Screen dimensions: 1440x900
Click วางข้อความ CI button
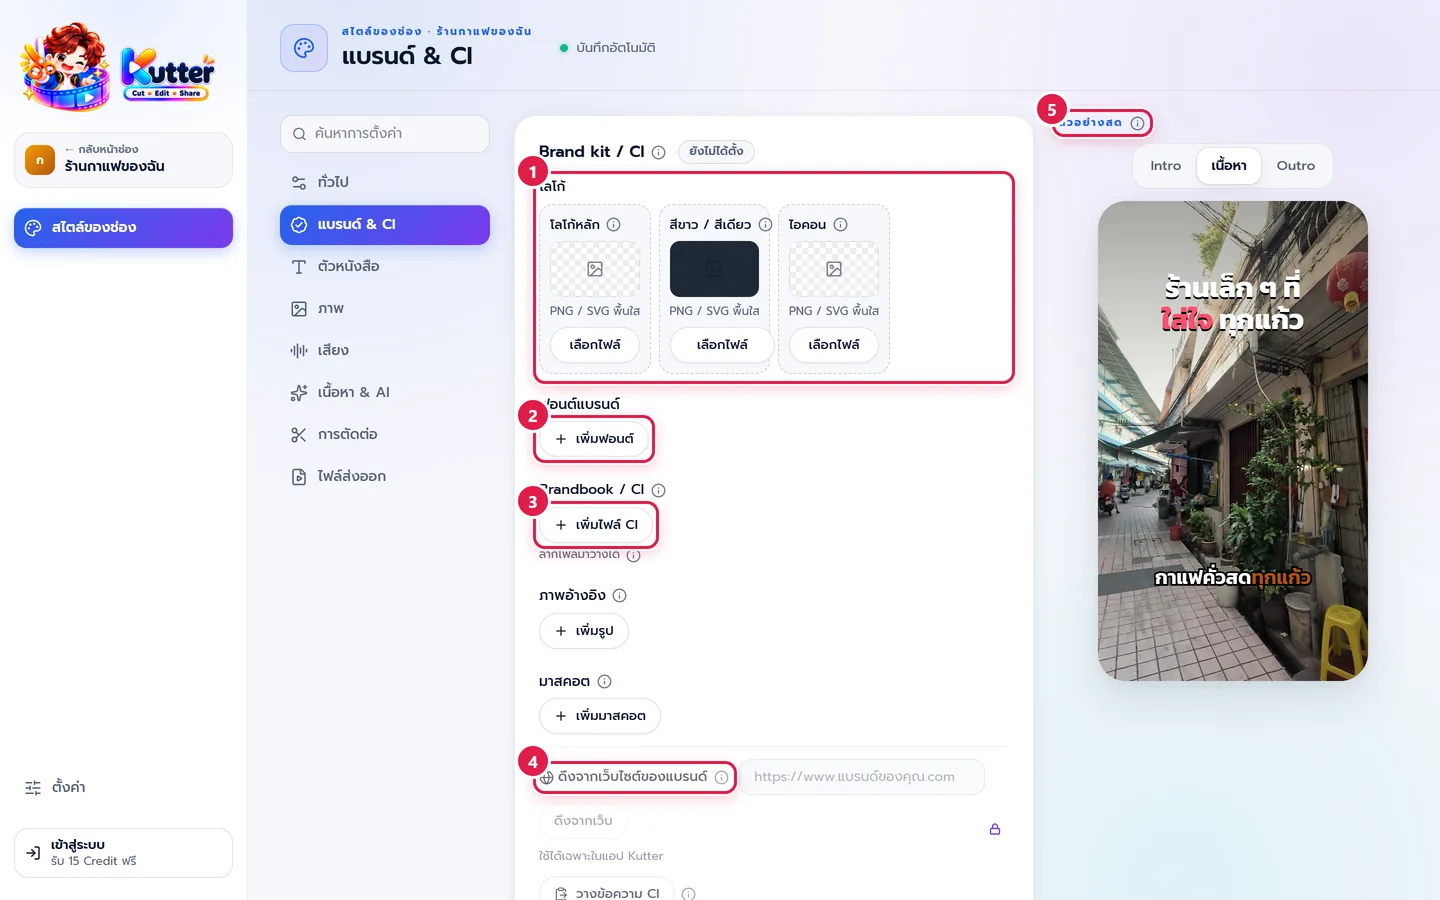tap(607, 891)
